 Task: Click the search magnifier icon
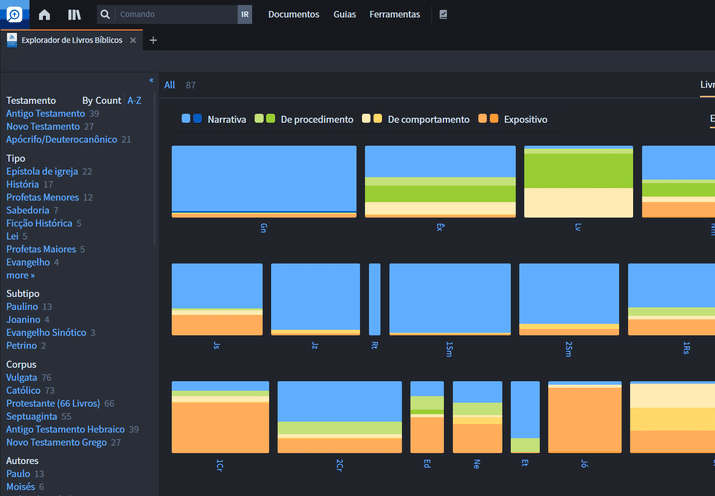point(105,15)
